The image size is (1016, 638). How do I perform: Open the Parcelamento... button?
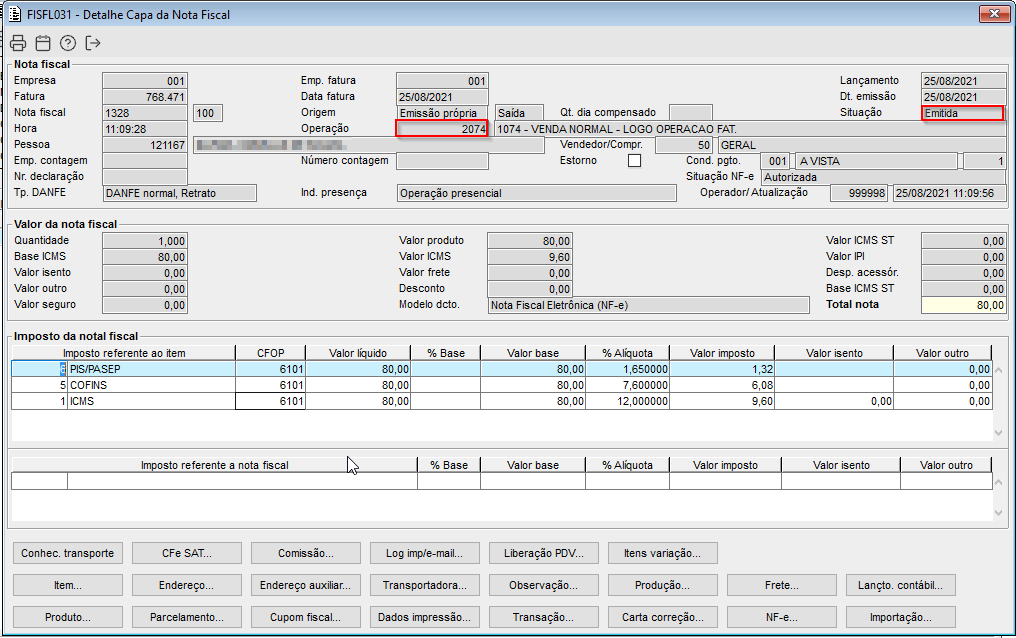[188, 617]
